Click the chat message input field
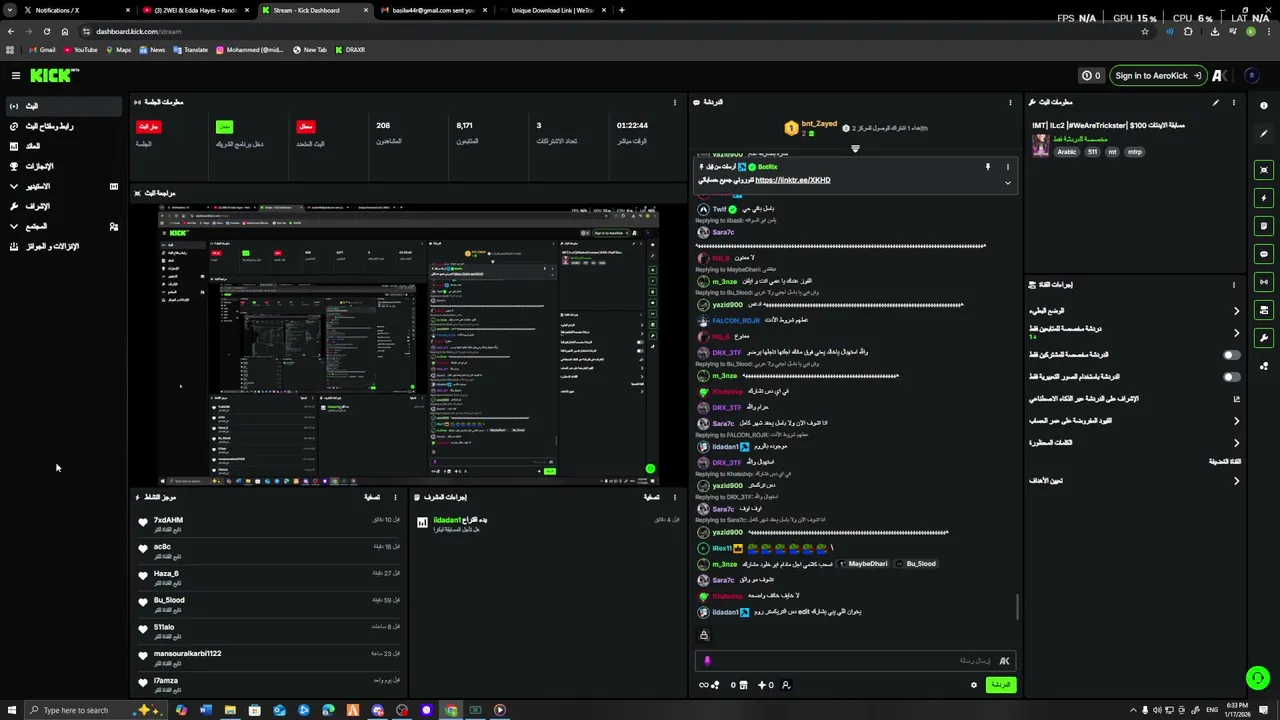 [x=855, y=660]
